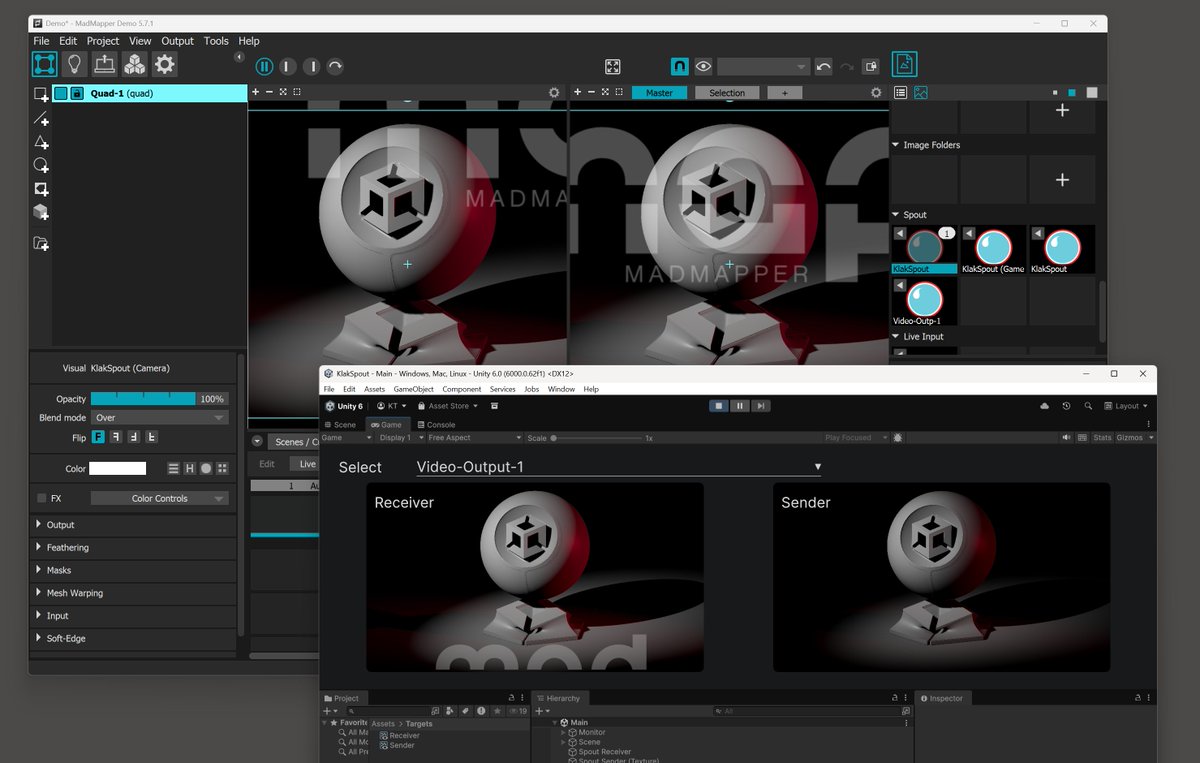The width and height of the screenshot is (1200, 763).
Task: Switch the media panel to thumbnail view
Action: pyautogui.click(x=920, y=93)
